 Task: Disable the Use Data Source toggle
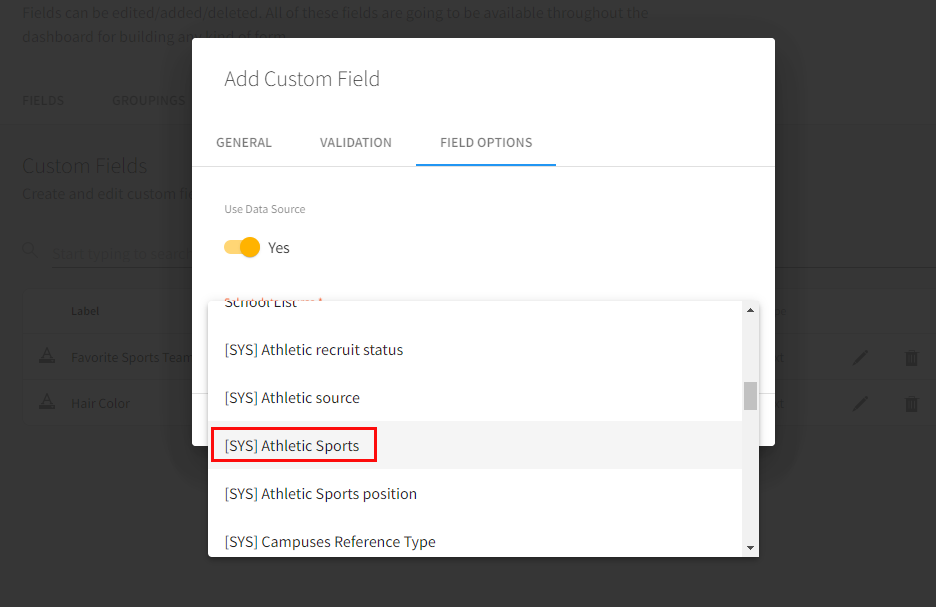242,247
